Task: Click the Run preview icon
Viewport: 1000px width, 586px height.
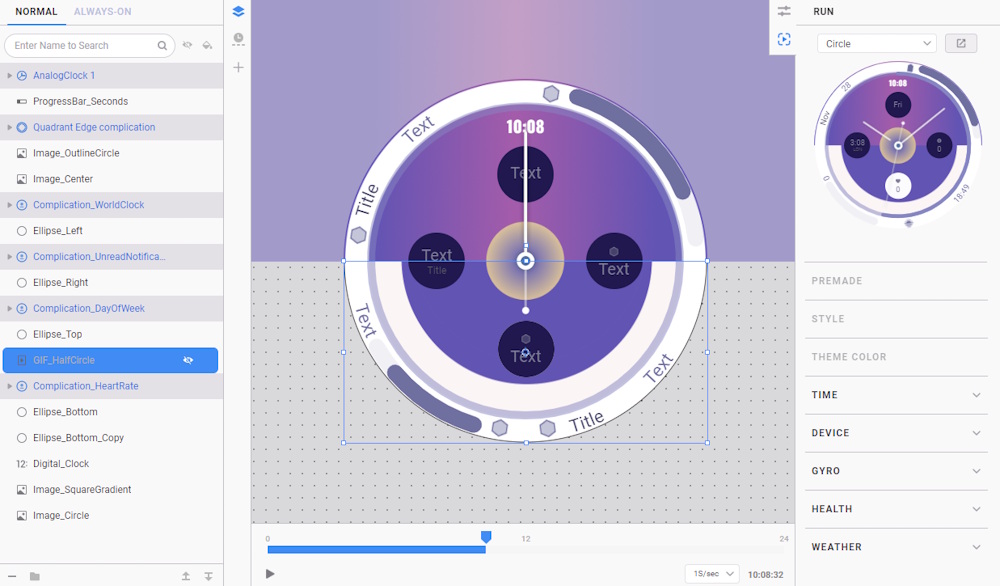Action: coord(784,39)
